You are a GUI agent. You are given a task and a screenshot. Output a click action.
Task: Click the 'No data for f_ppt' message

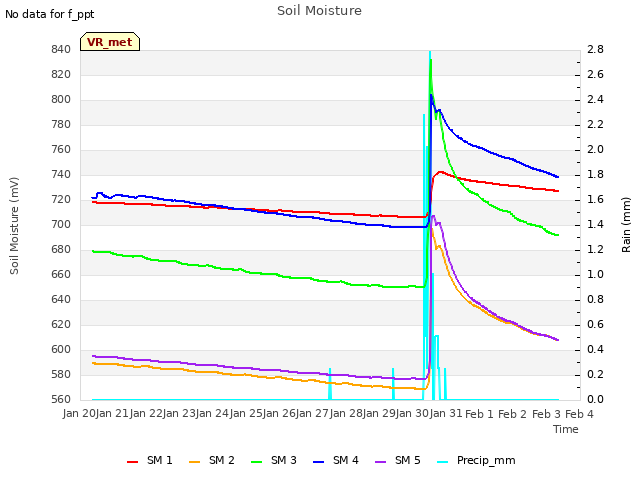[x=49, y=15]
